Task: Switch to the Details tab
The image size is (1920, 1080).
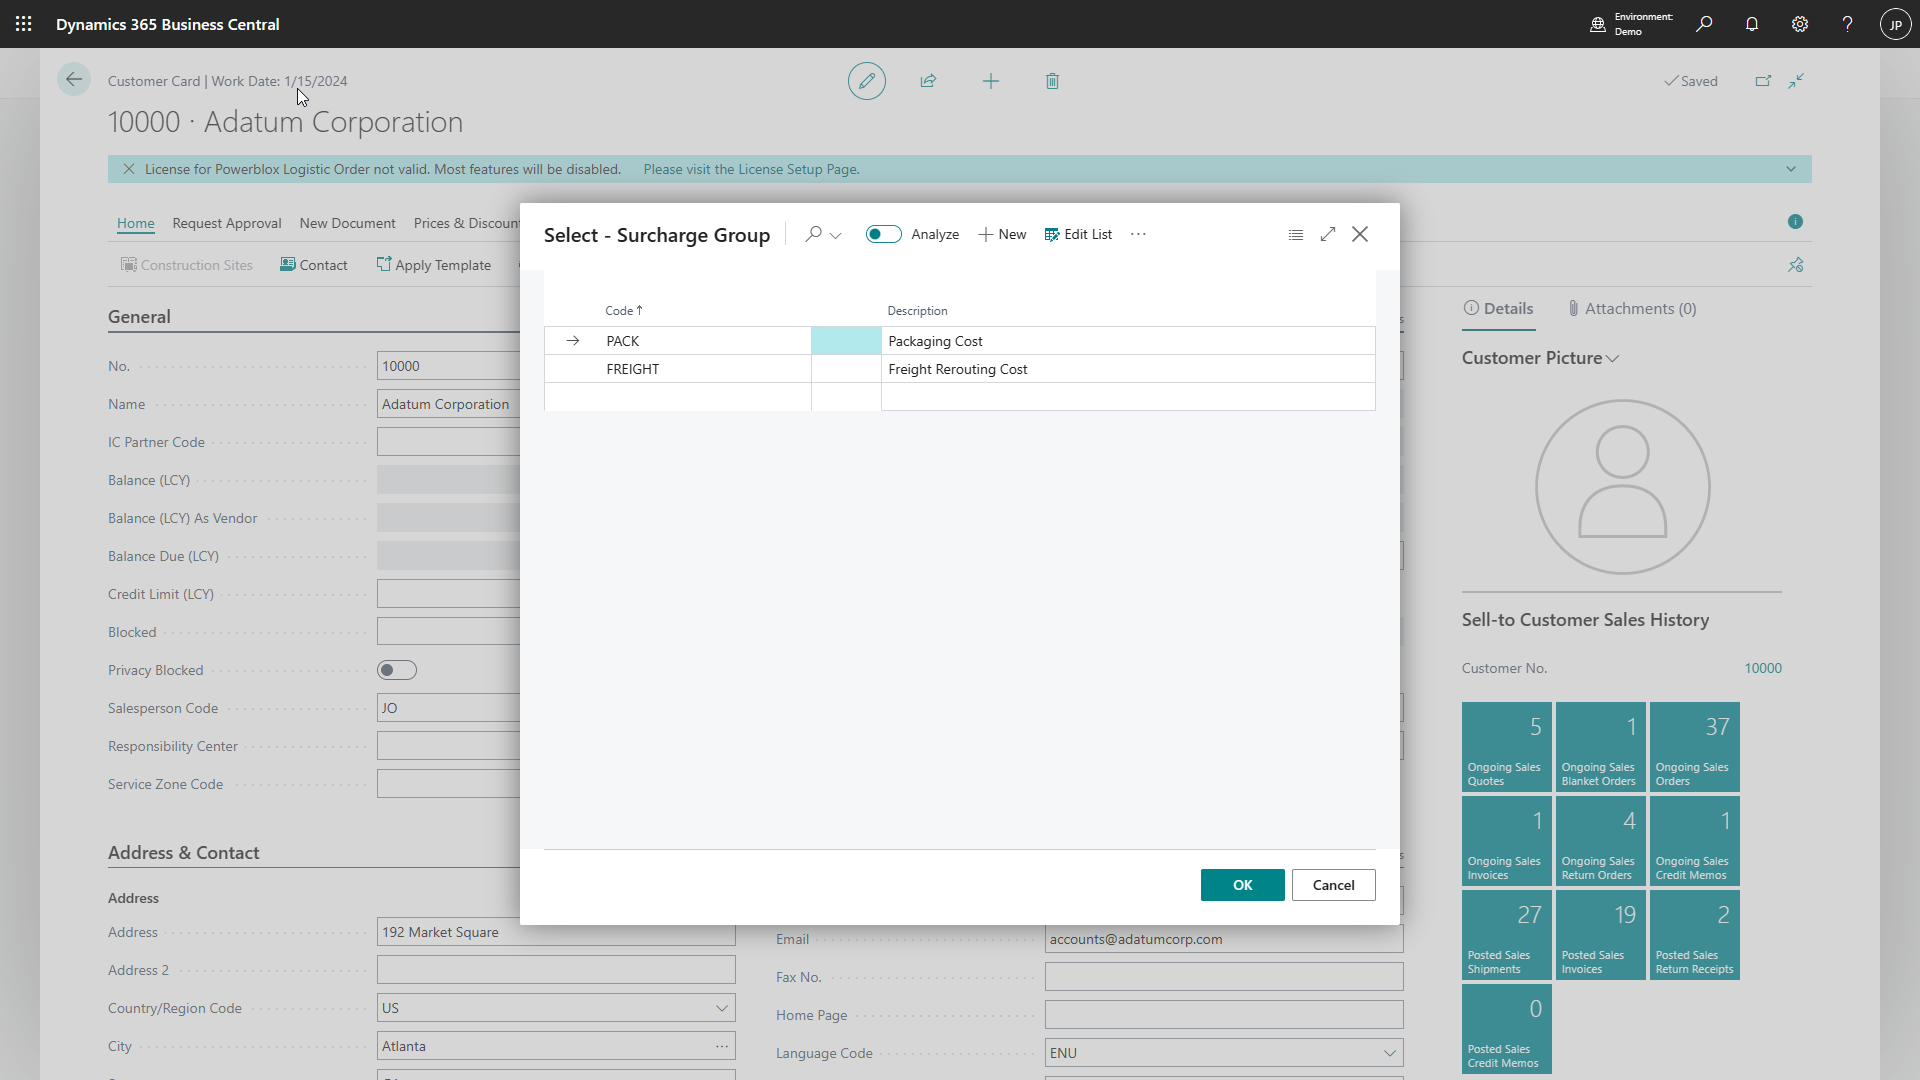Action: [1498, 309]
